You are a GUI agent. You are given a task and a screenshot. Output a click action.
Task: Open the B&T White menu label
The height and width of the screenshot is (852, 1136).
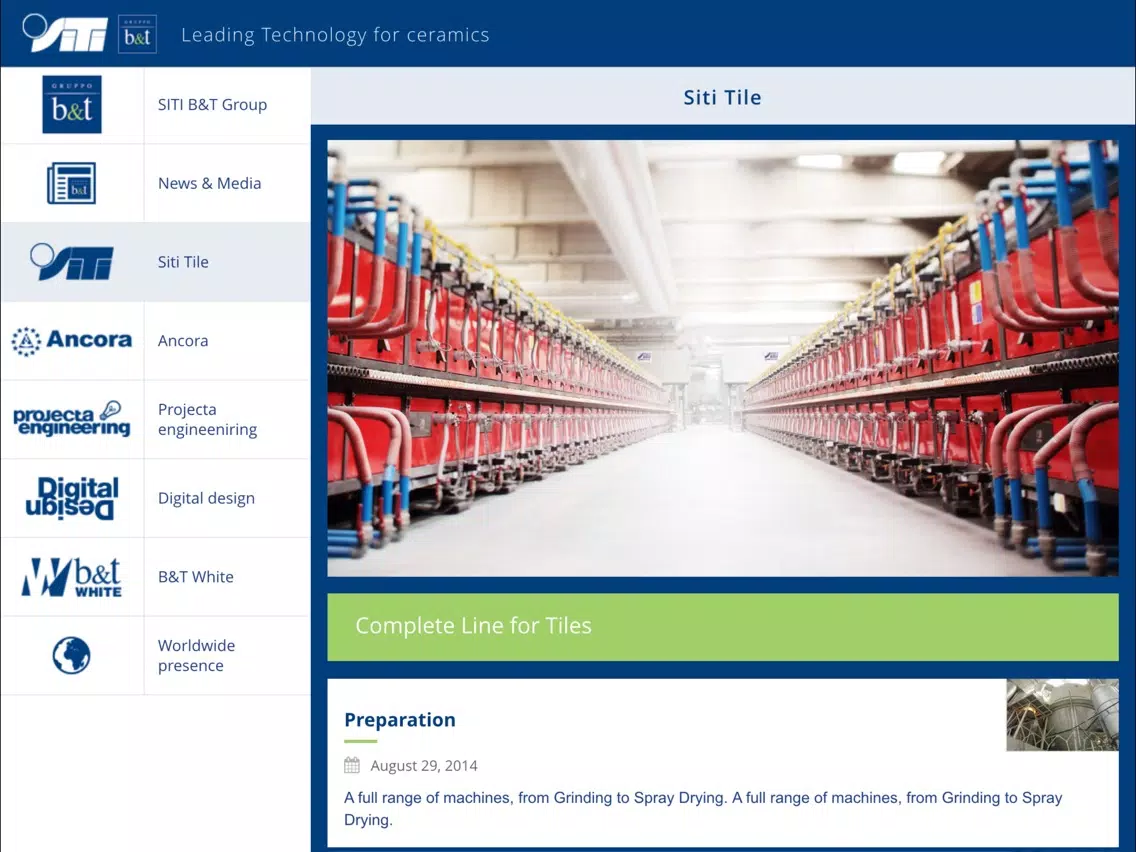pos(196,577)
